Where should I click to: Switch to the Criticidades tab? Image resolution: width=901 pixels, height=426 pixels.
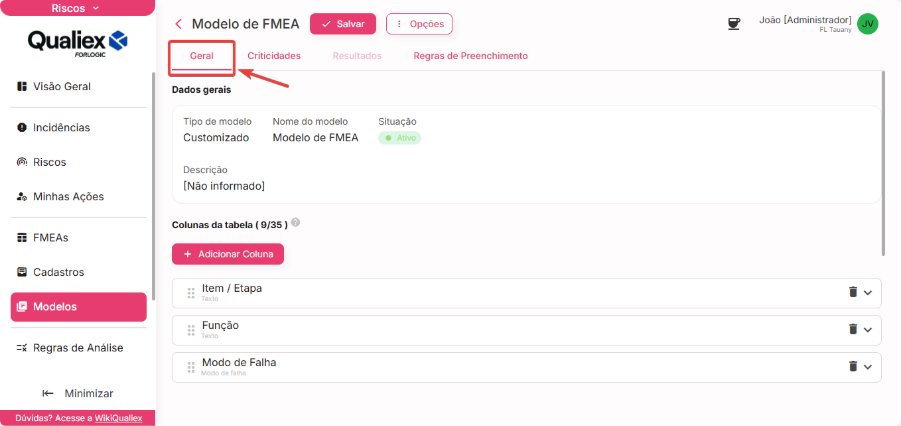point(274,56)
